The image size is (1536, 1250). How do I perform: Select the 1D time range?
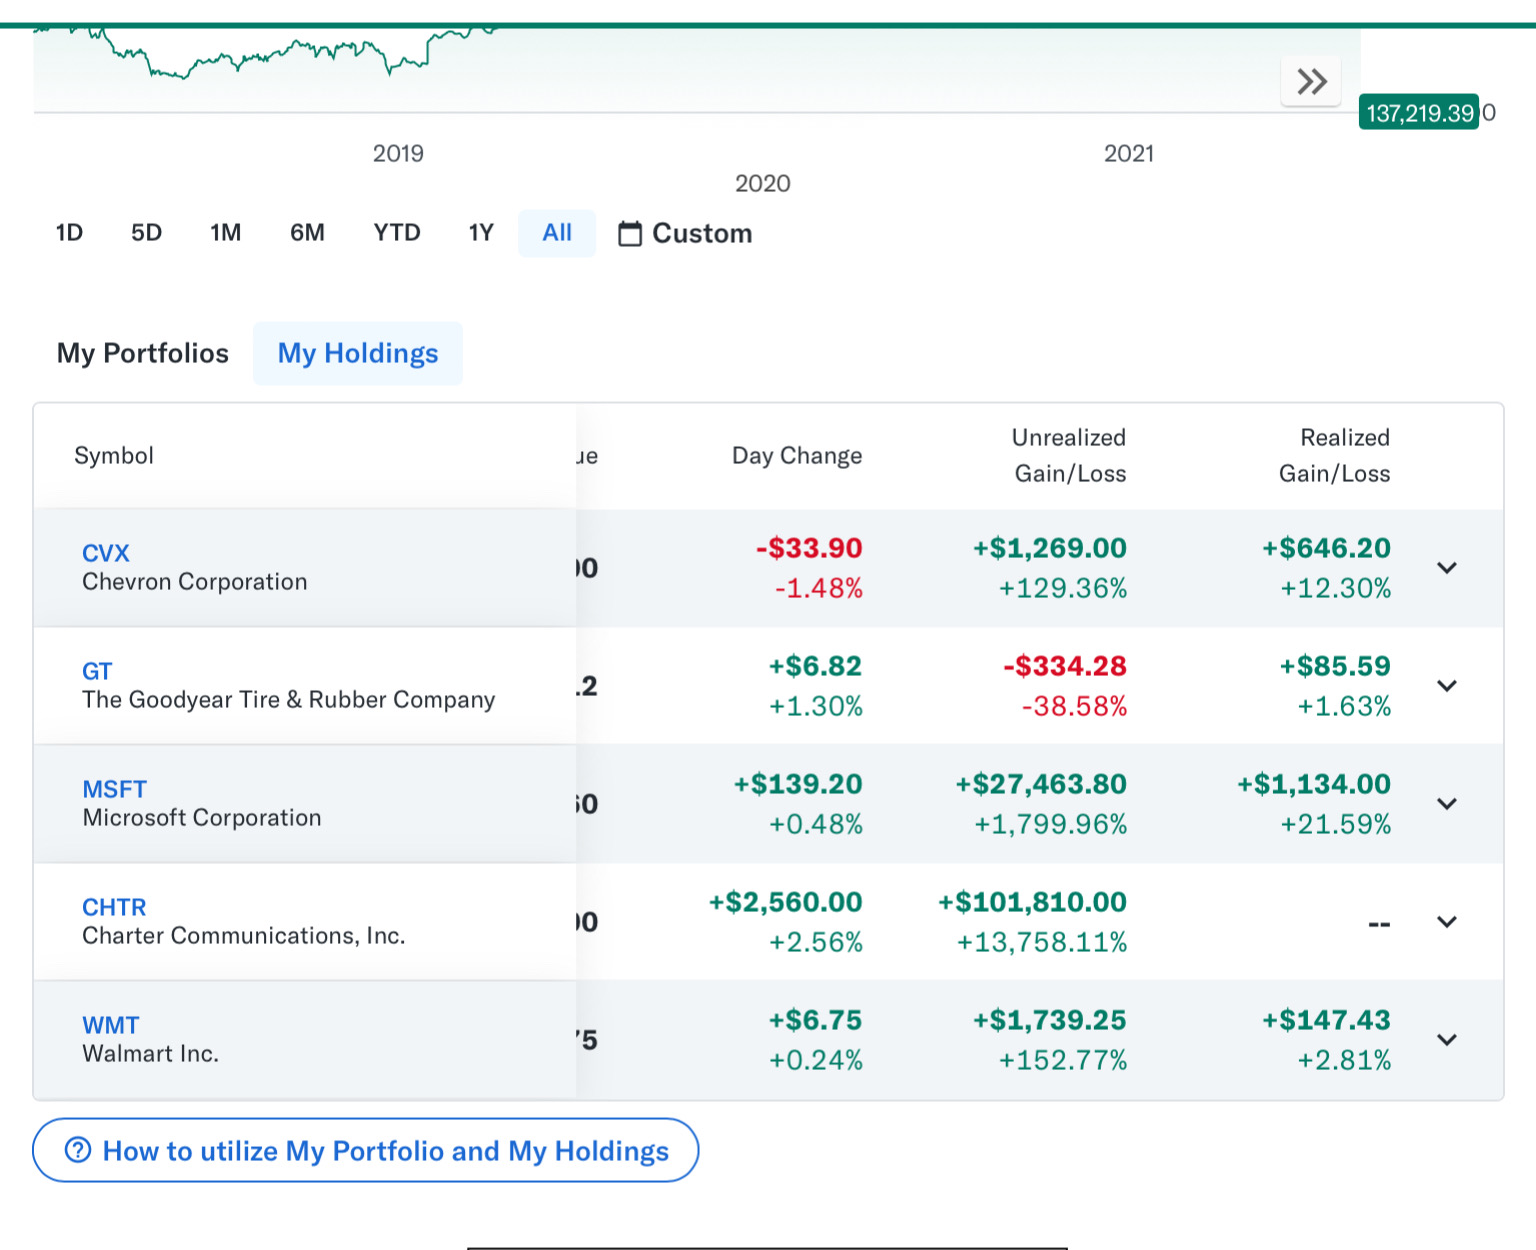pos(69,233)
